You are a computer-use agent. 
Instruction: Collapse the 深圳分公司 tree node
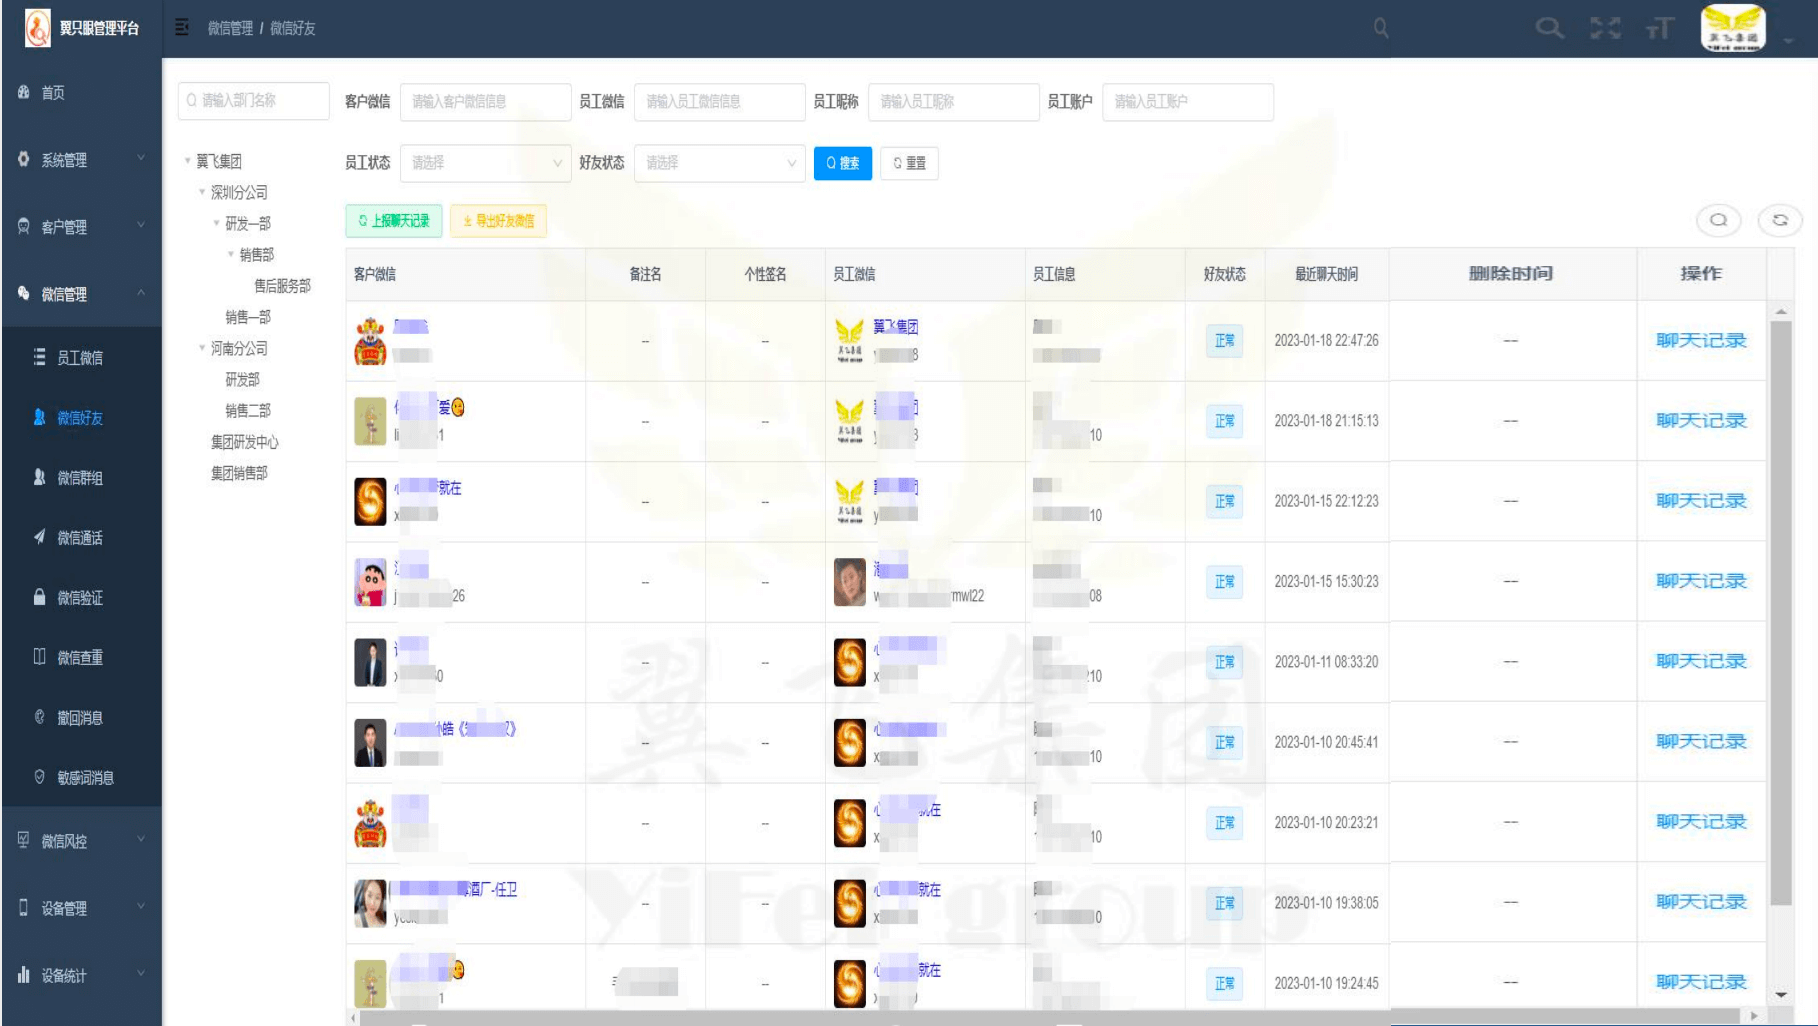[202, 192]
